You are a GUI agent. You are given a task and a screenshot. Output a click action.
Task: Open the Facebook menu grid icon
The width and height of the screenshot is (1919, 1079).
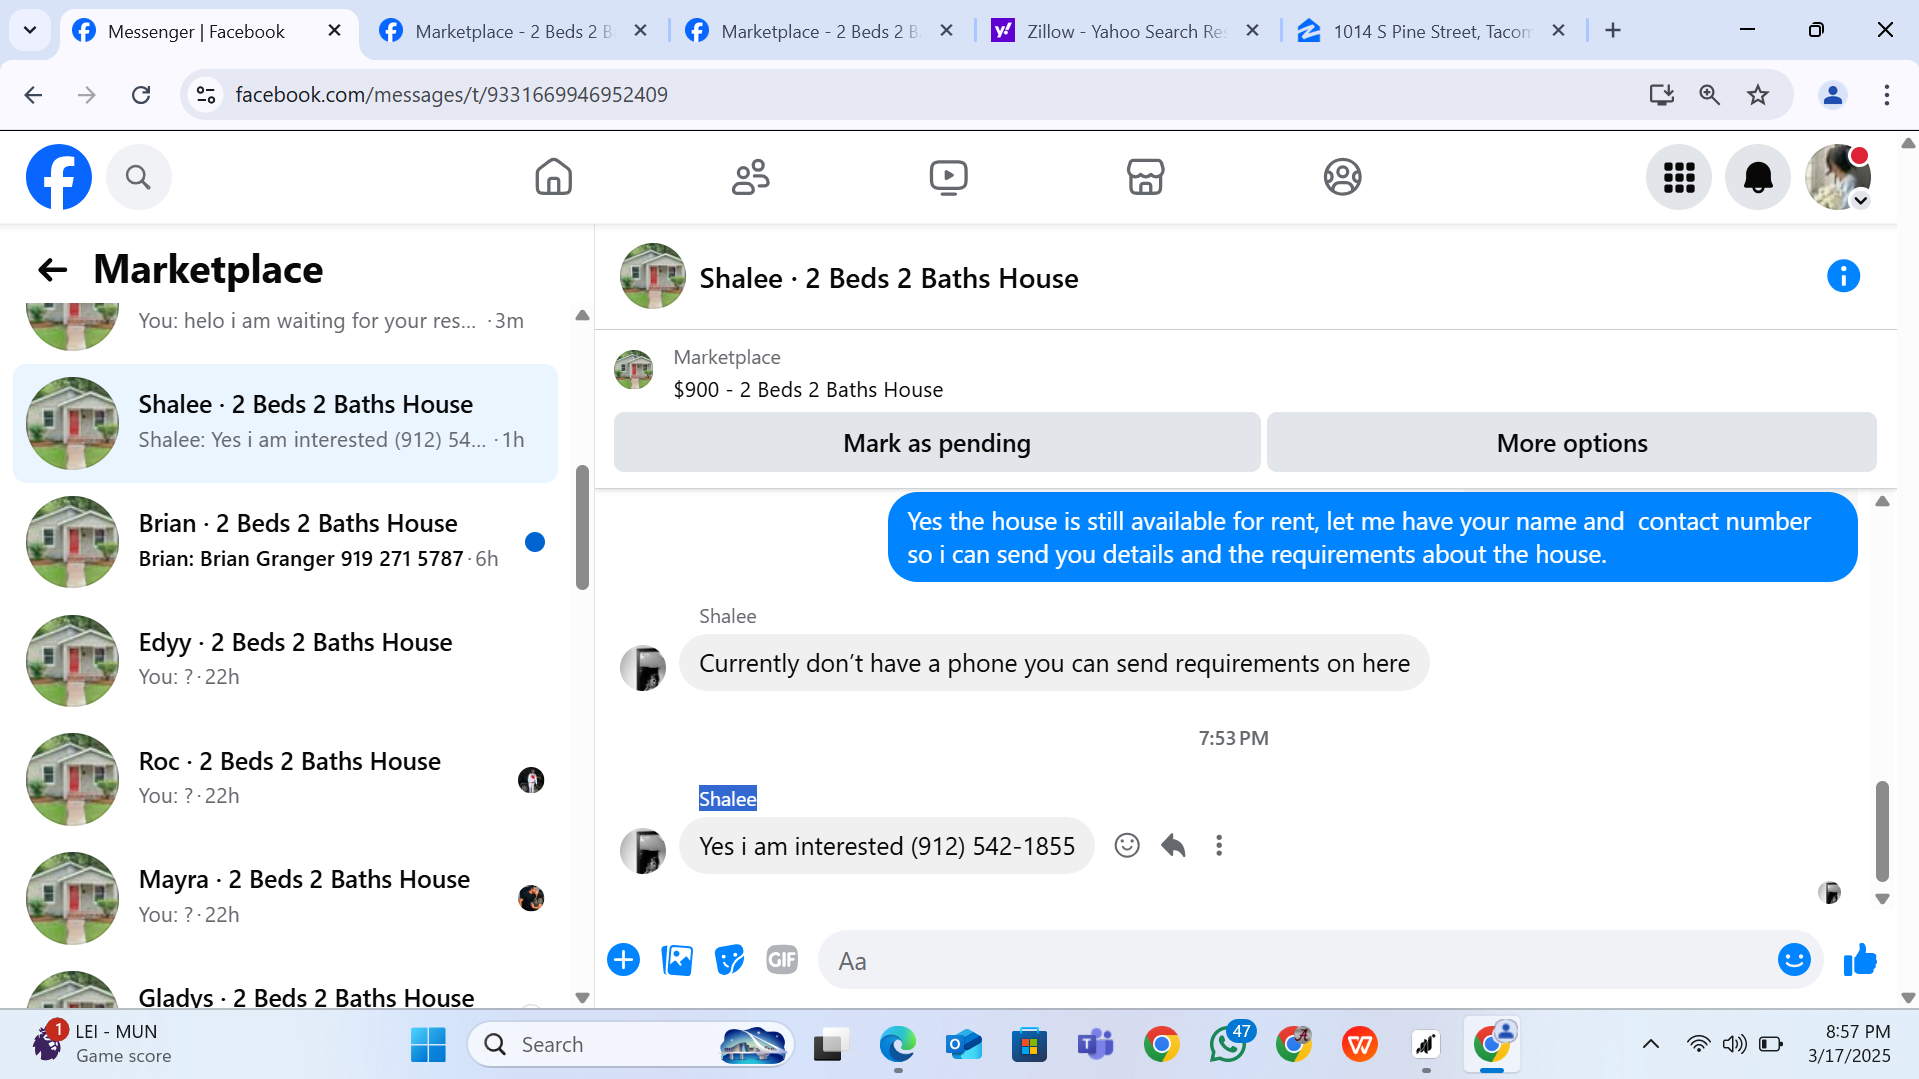point(1679,177)
